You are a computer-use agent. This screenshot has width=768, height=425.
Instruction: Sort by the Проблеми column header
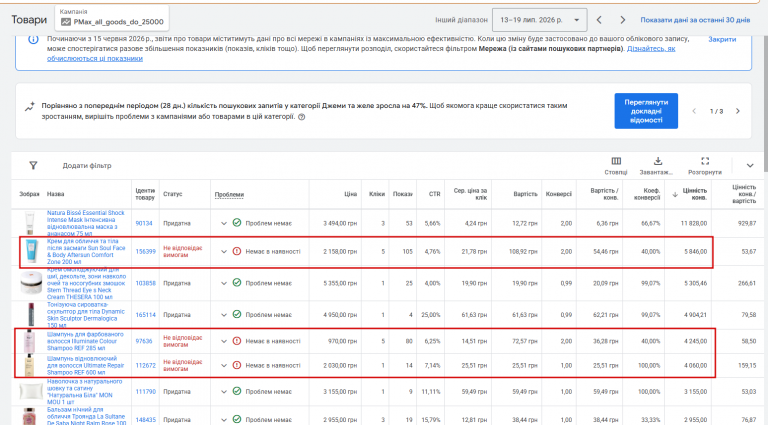tap(229, 194)
